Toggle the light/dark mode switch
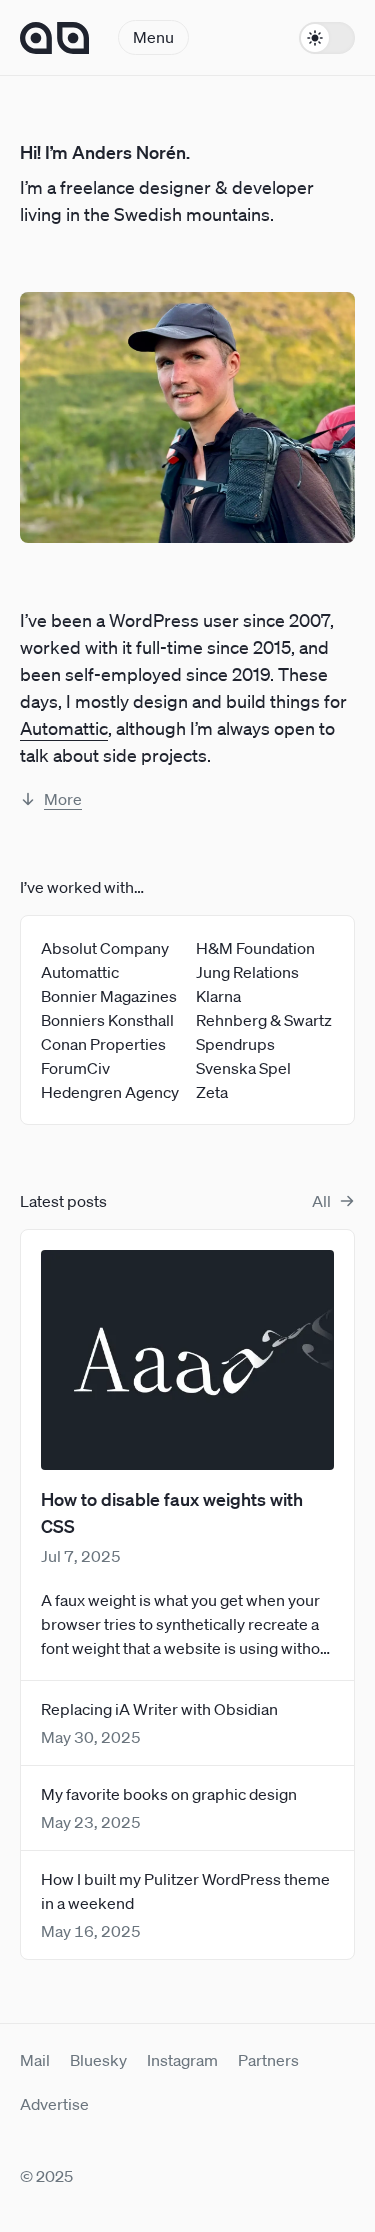Screen dimensions: 375x2232 pyautogui.click(x=327, y=38)
